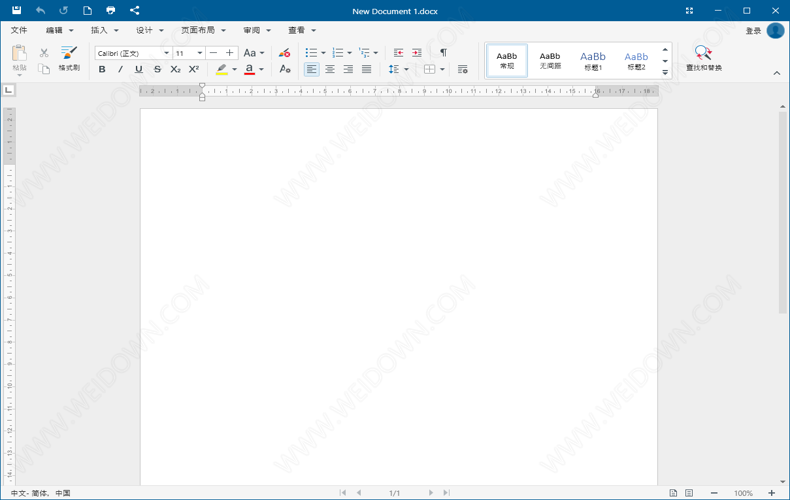Open the Calibri font name dropdown
This screenshot has width=790, height=500.
[165, 53]
